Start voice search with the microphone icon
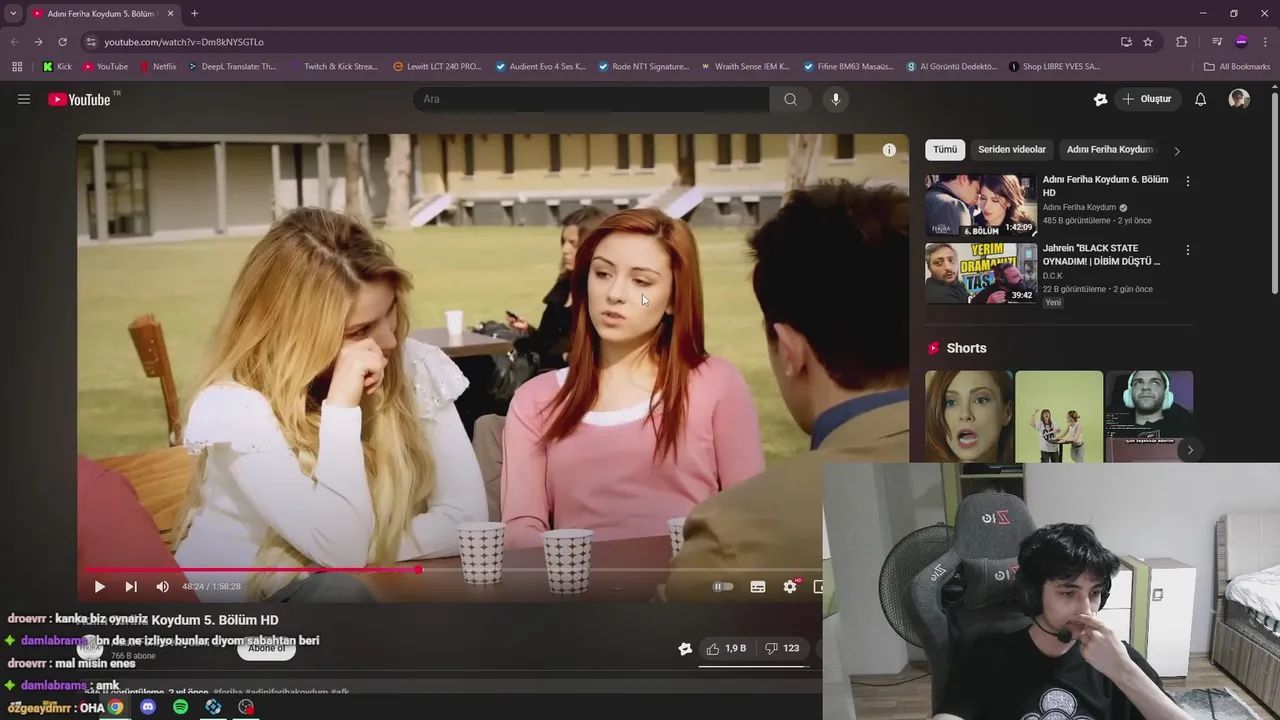 tap(836, 99)
